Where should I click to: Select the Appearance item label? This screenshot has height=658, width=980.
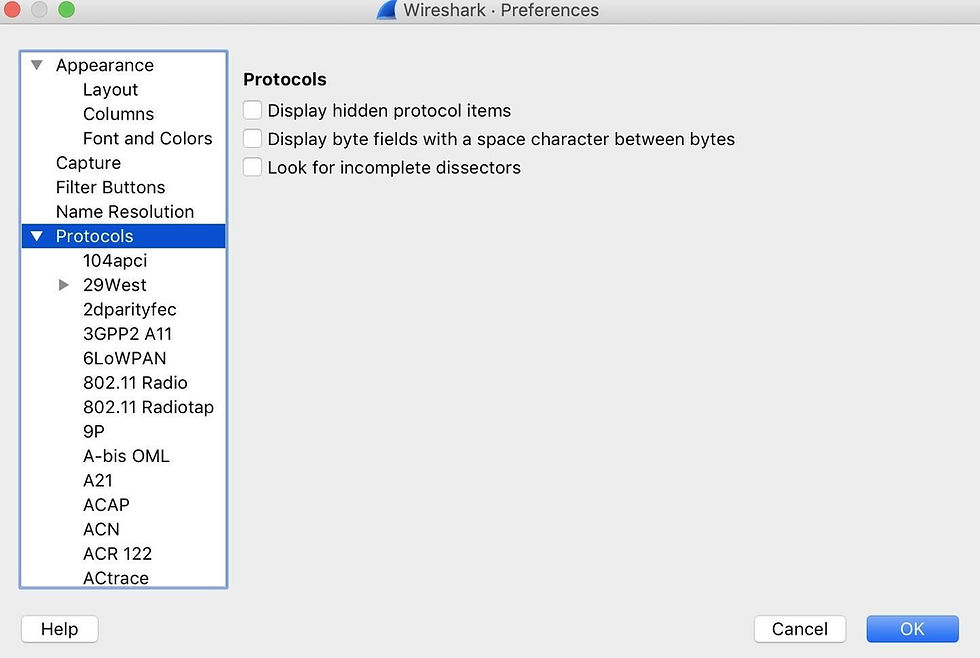click(x=104, y=65)
